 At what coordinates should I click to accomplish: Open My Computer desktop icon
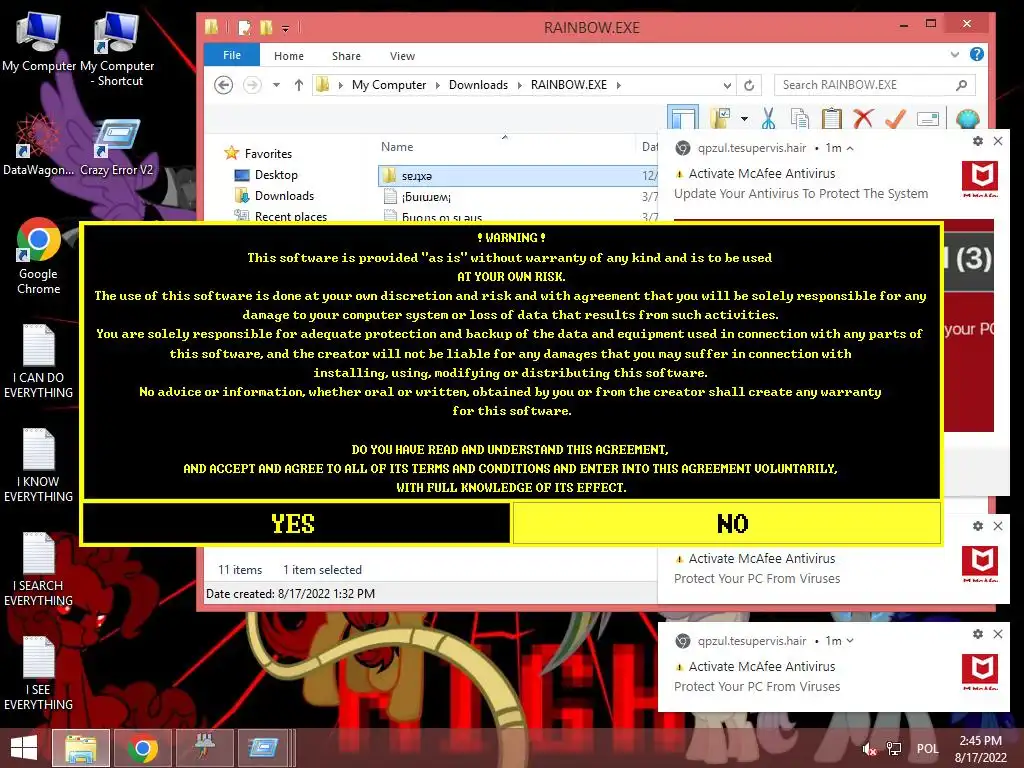coord(39,42)
